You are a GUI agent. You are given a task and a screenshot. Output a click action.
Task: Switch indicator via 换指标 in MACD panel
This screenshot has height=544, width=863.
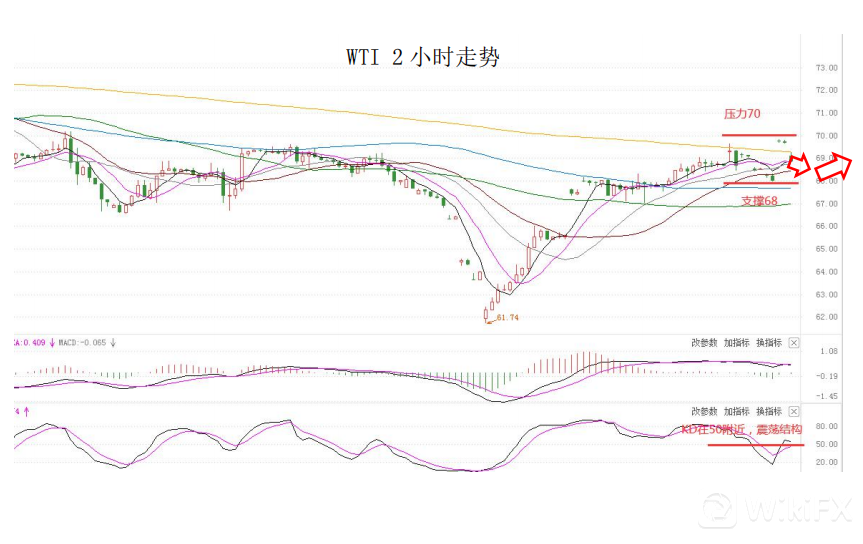pyautogui.click(x=768, y=342)
